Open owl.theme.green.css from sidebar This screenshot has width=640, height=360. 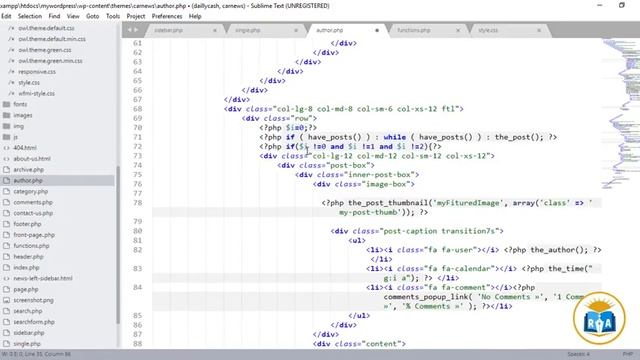click(44, 50)
